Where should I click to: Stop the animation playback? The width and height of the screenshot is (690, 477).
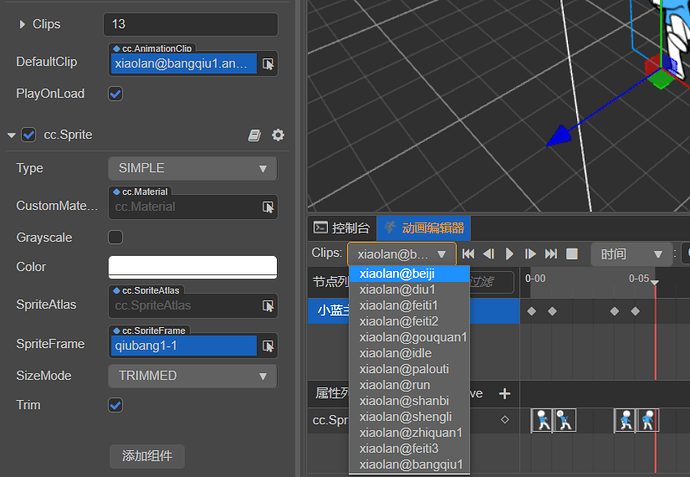coord(572,254)
